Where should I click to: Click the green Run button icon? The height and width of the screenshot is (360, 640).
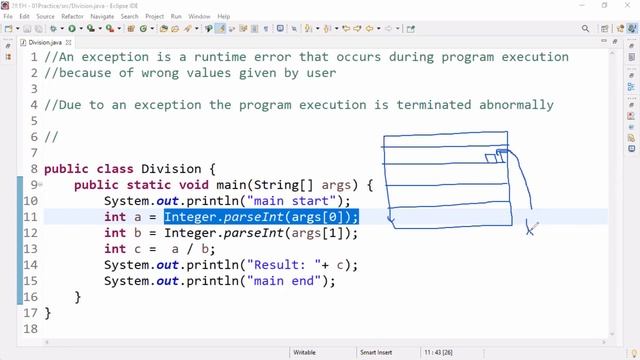point(72,29)
